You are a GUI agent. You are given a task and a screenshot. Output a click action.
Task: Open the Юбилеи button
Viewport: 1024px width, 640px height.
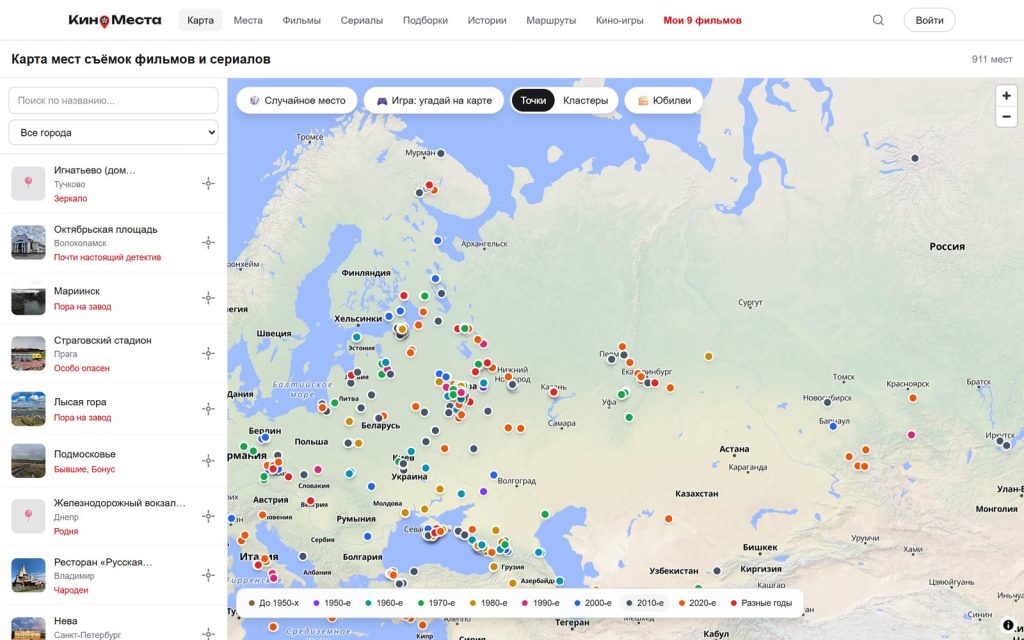tap(664, 101)
